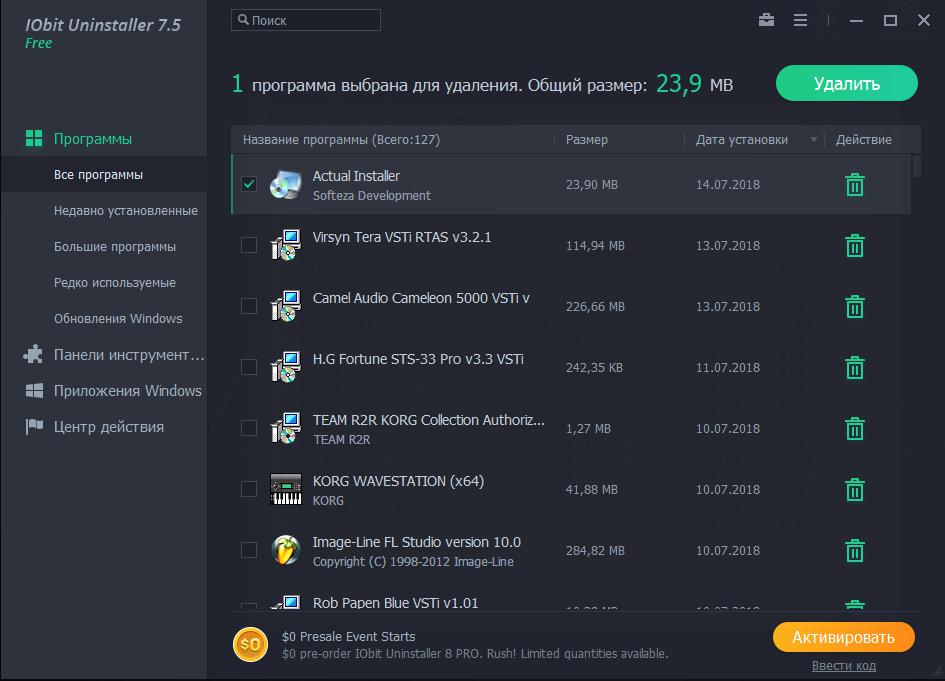945x681 pixels.
Task: Click the search magnifier icon
Action: click(243, 20)
